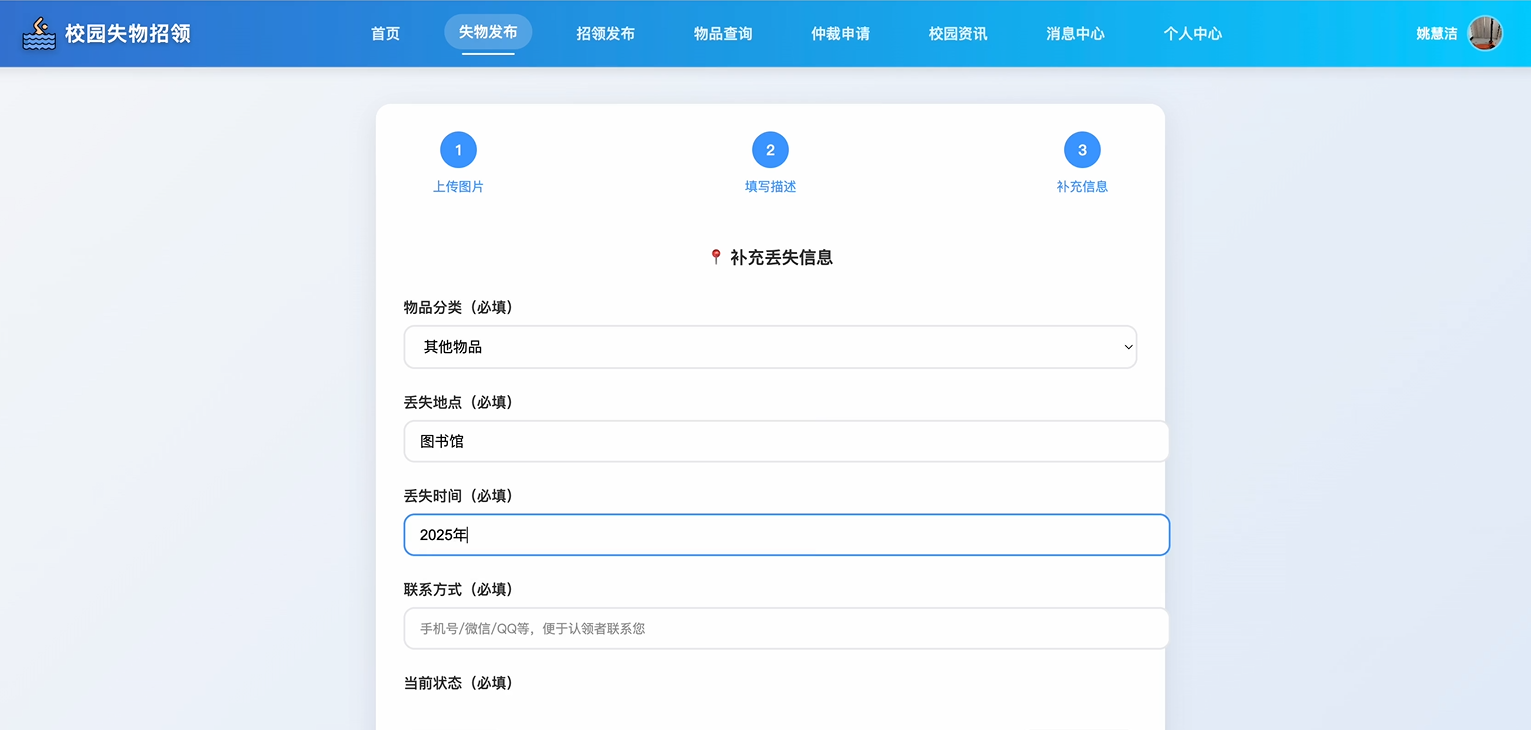Click the username 姚慧洁 link
The height and width of the screenshot is (730, 1531).
pyautogui.click(x=1435, y=33)
